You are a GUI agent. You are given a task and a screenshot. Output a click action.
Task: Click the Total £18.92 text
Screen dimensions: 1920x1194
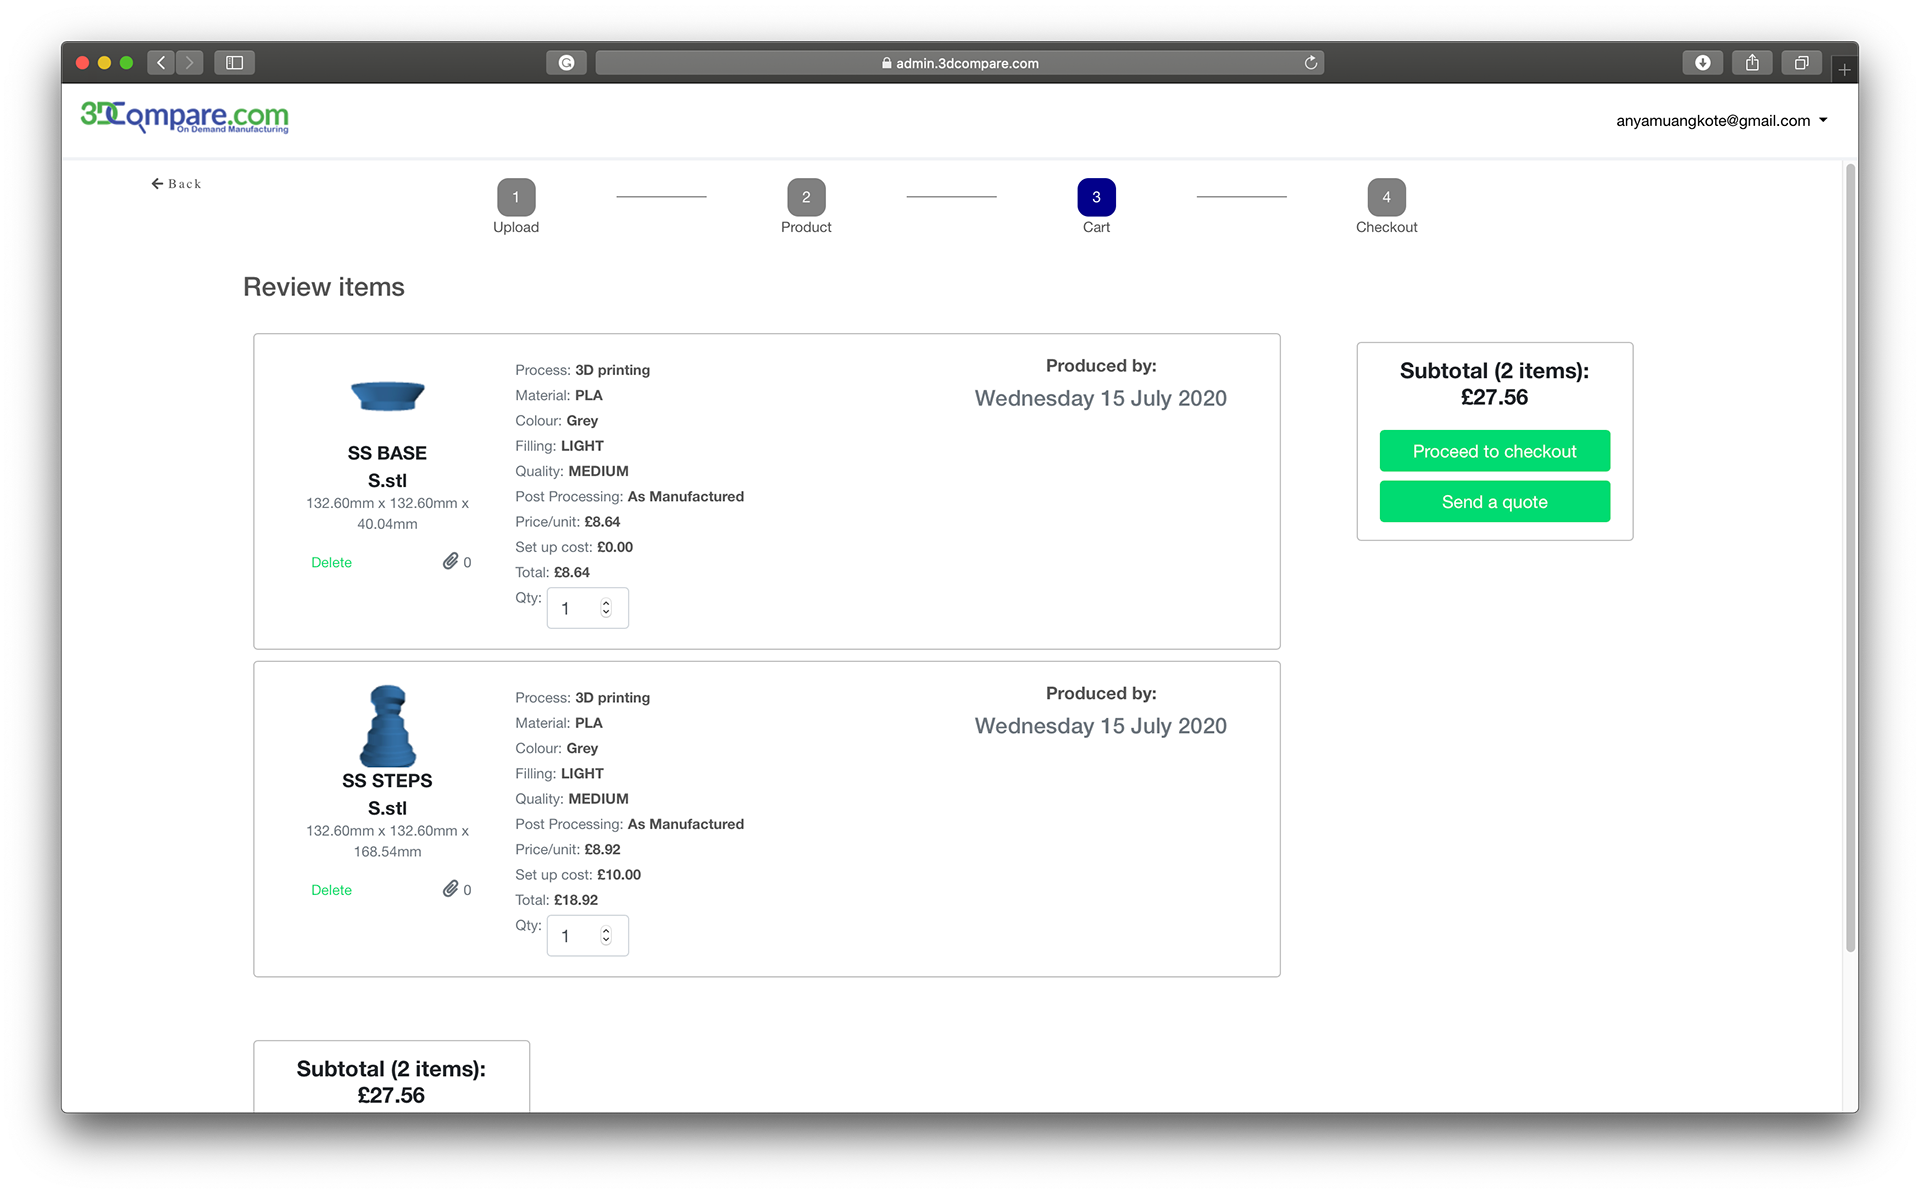[x=556, y=900]
